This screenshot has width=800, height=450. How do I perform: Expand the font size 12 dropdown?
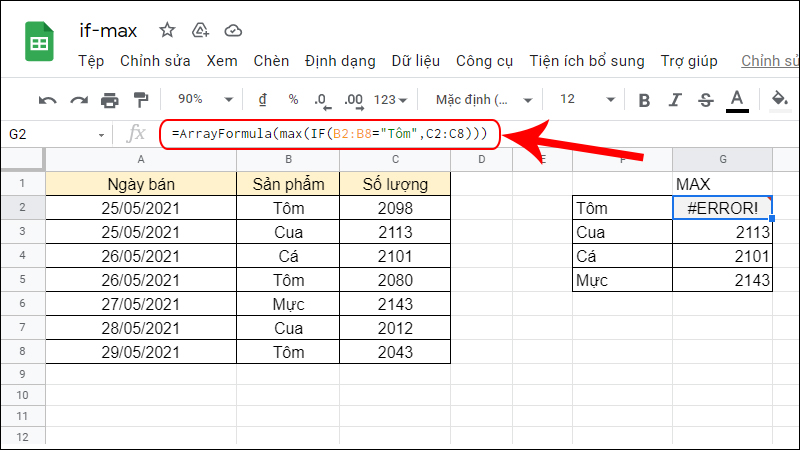pyautogui.click(x=585, y=100)
